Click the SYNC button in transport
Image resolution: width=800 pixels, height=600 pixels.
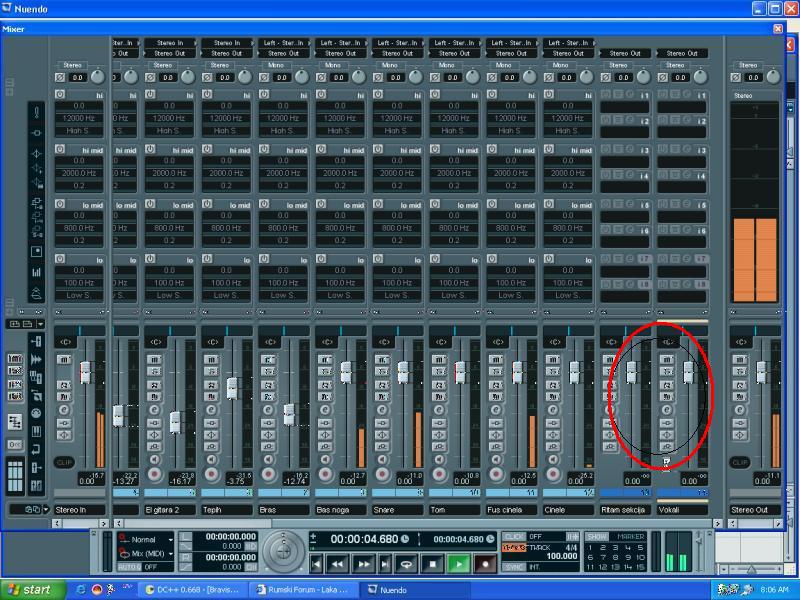(x=514, y=567)
